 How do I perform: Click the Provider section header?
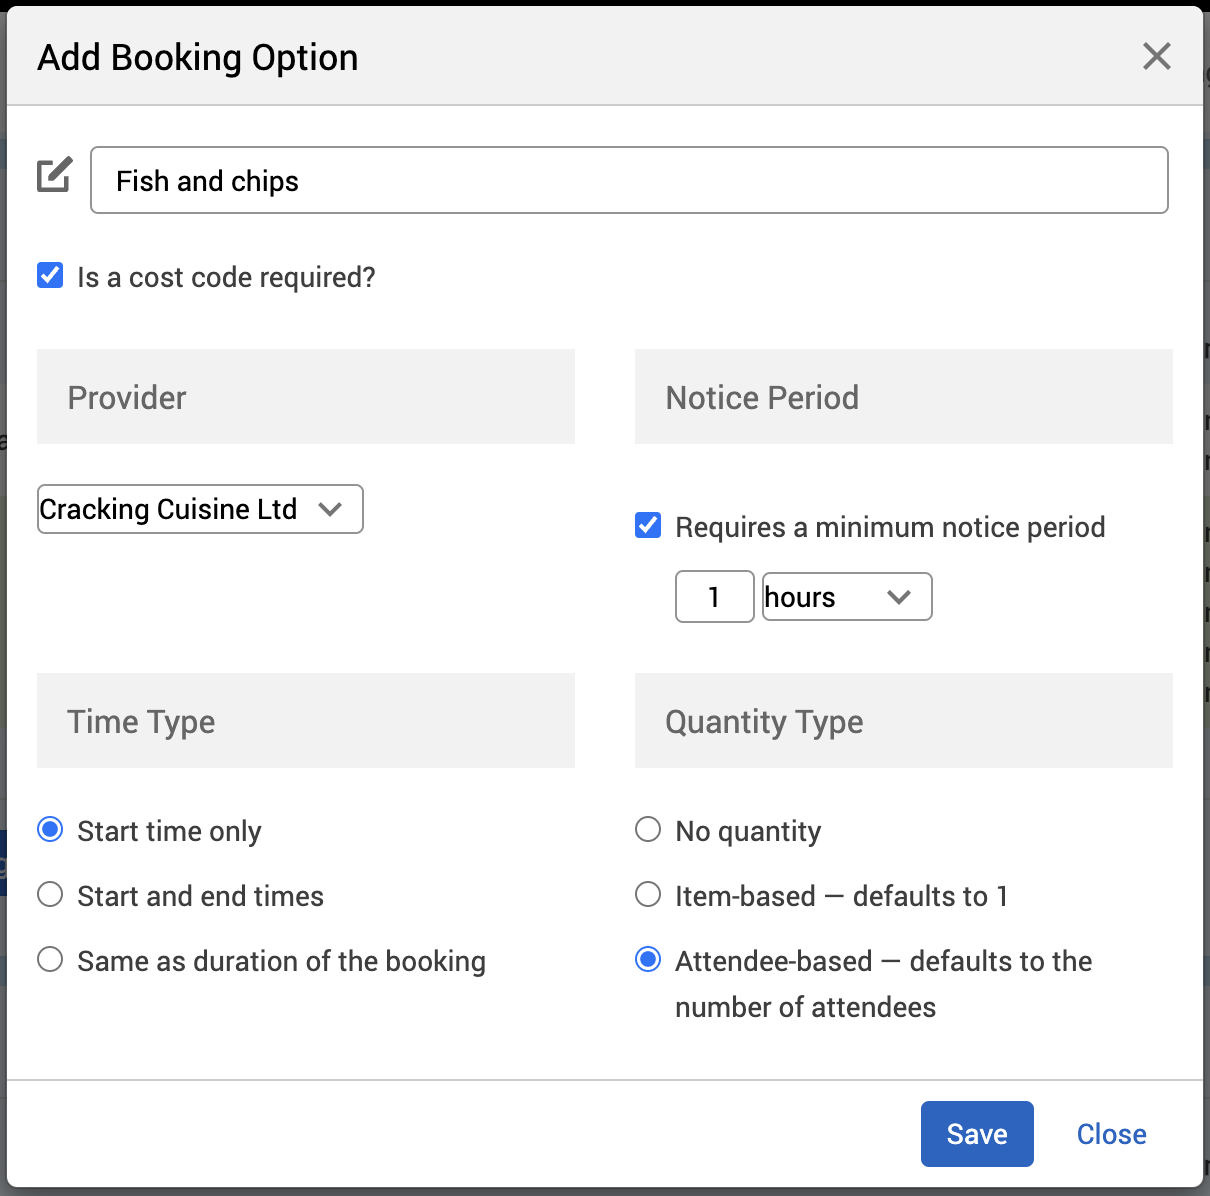coord(305,397)
